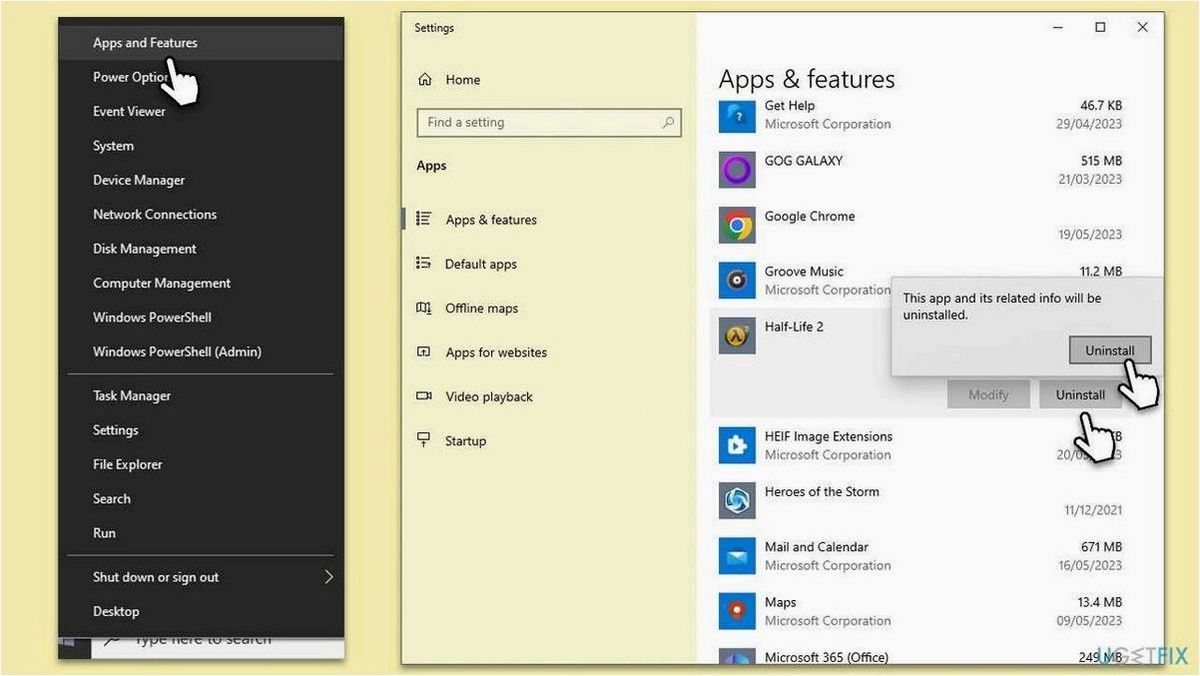The width and height of the screenshot is (1200, 676).
Task: Launch Disk Management from menu
Action: coord(145,249)
